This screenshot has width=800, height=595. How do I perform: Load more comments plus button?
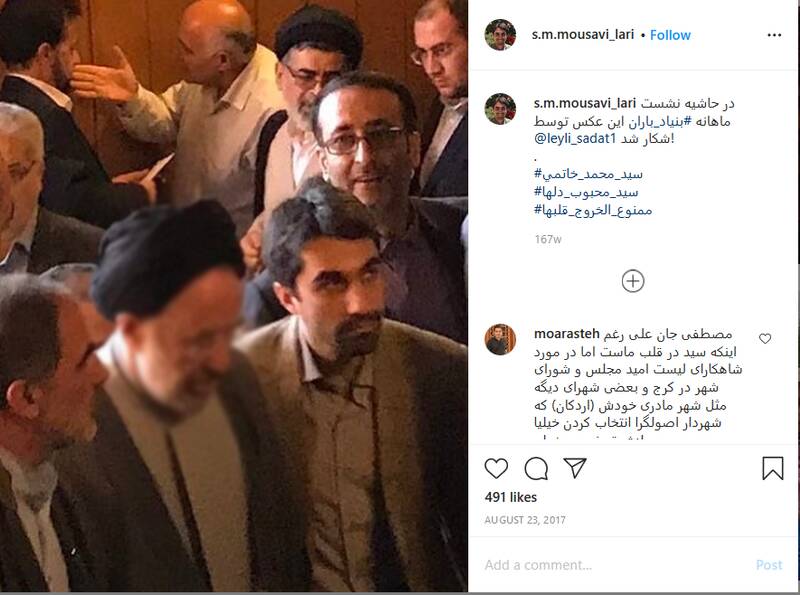point(633,281)
